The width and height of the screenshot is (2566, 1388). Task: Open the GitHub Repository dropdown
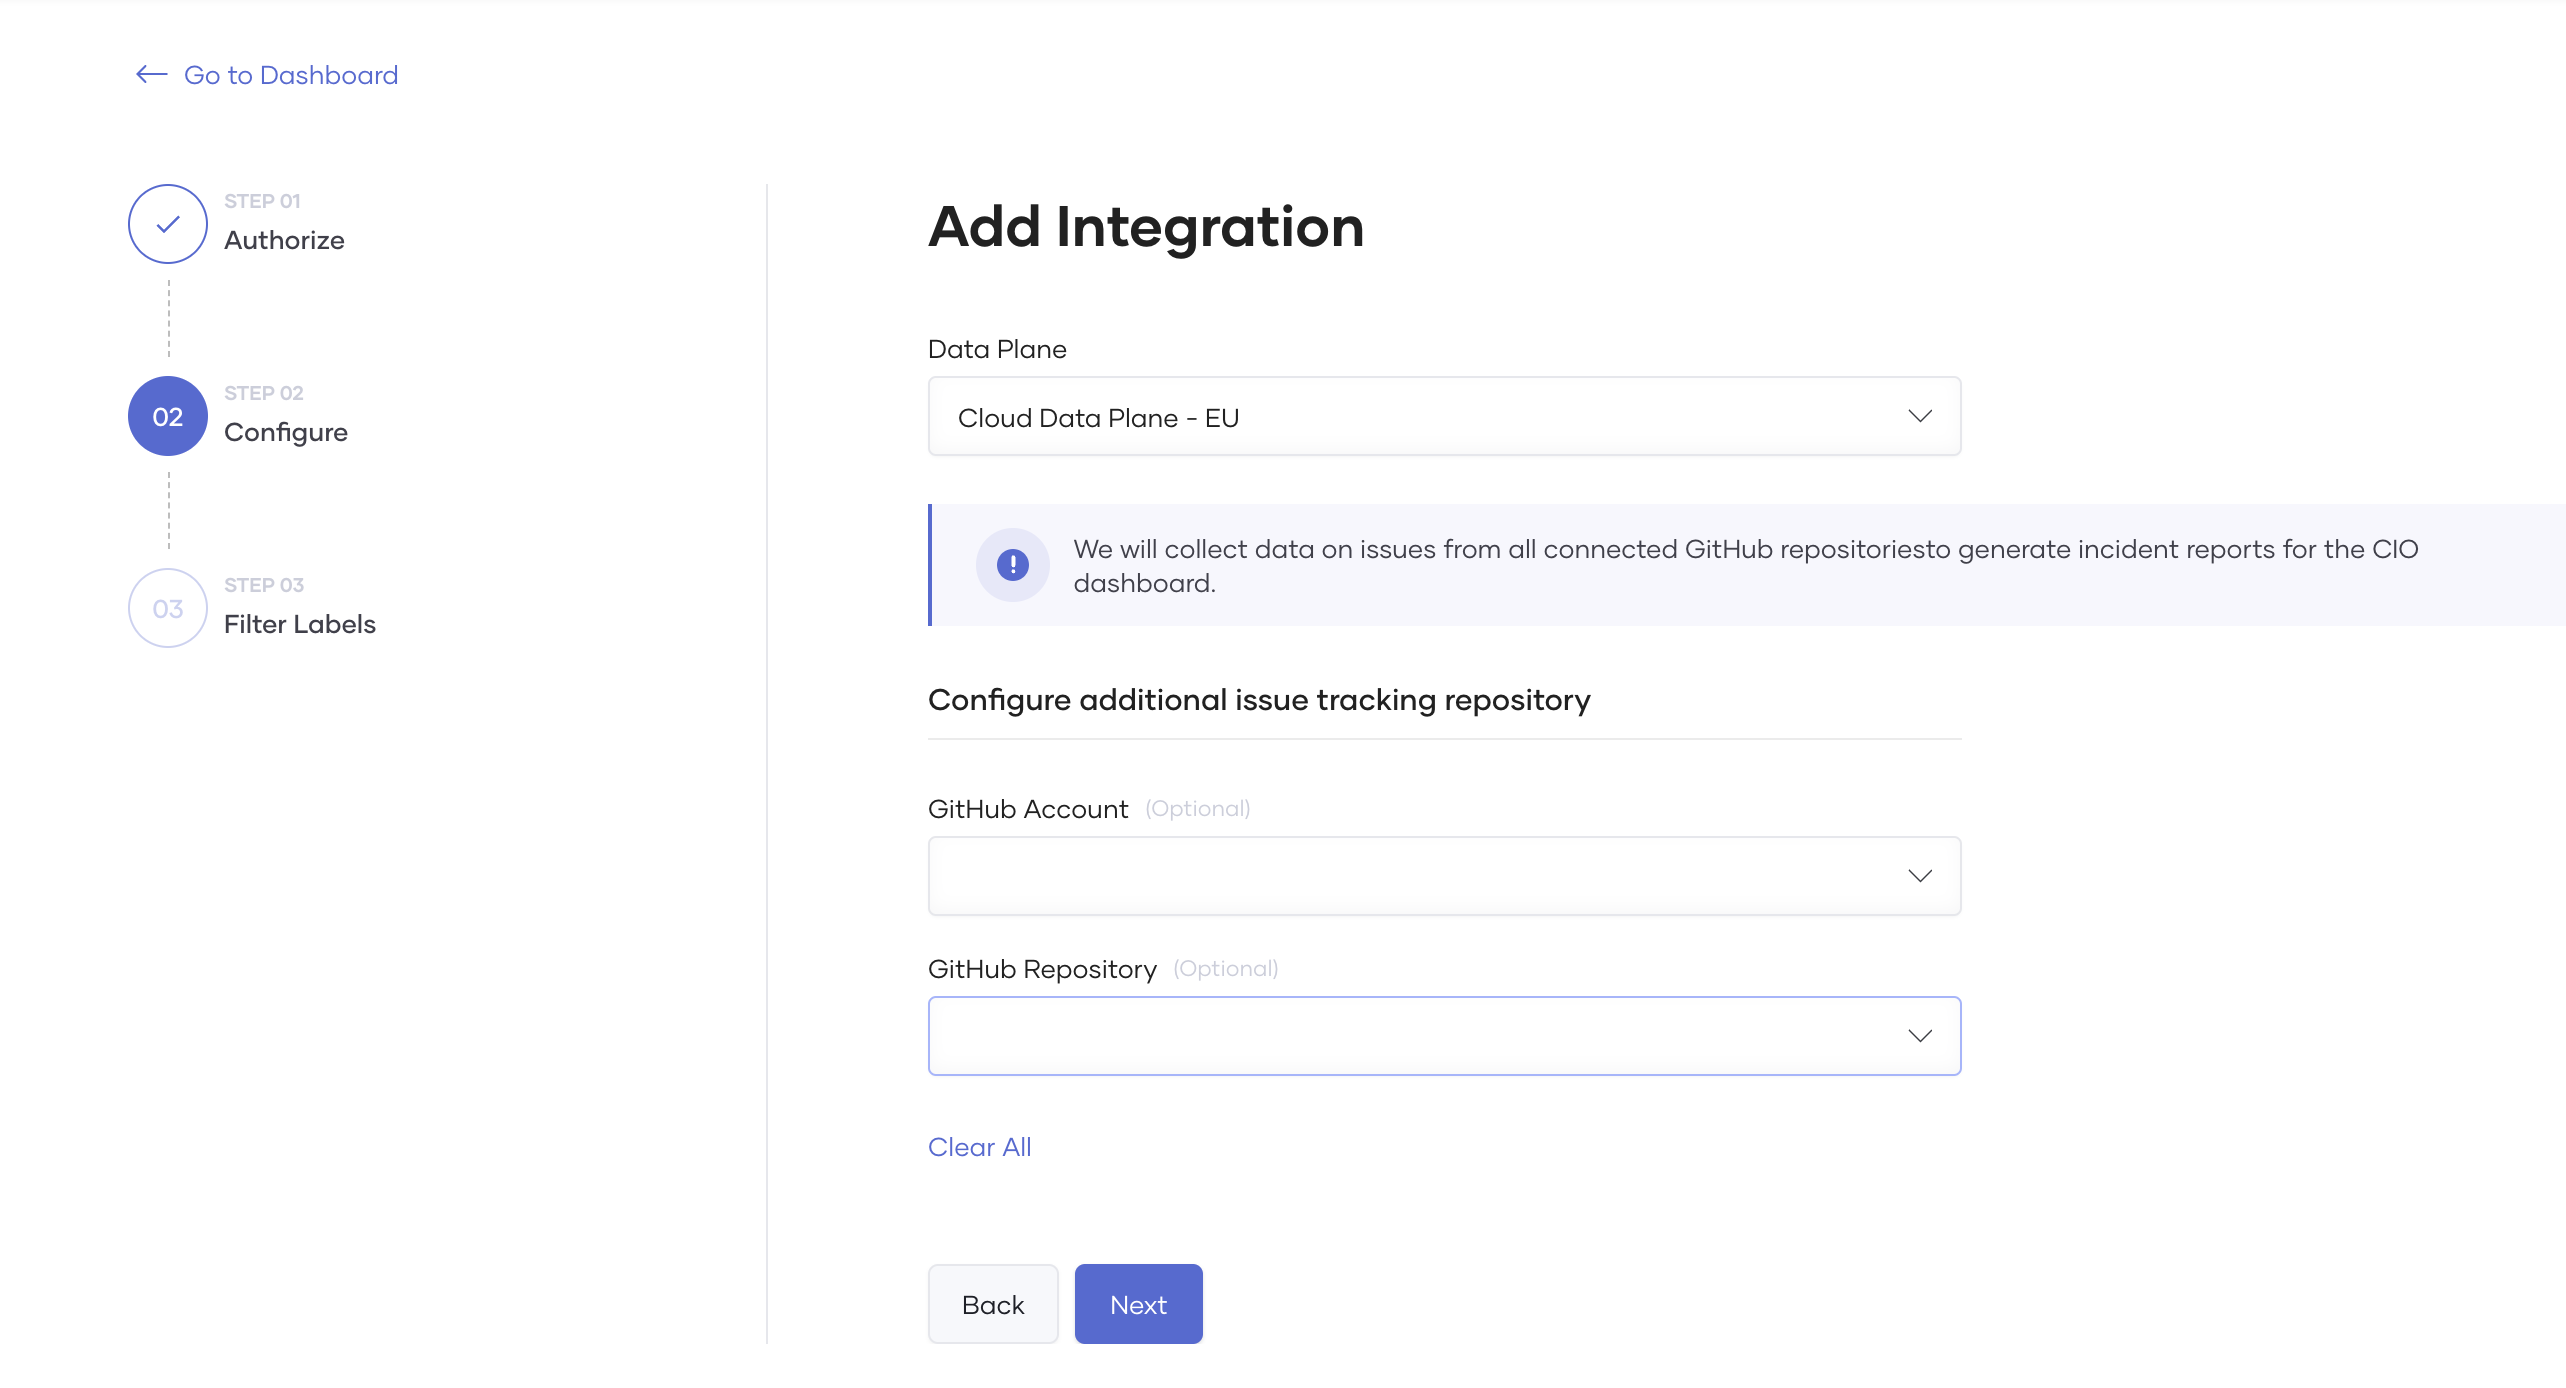1444,1035
